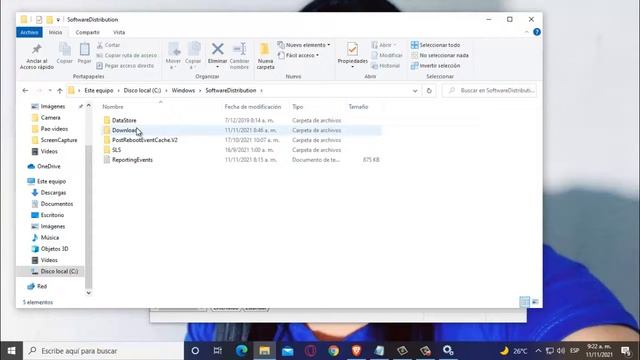Choose Copiar ruta de acceso

pos(127,55)
